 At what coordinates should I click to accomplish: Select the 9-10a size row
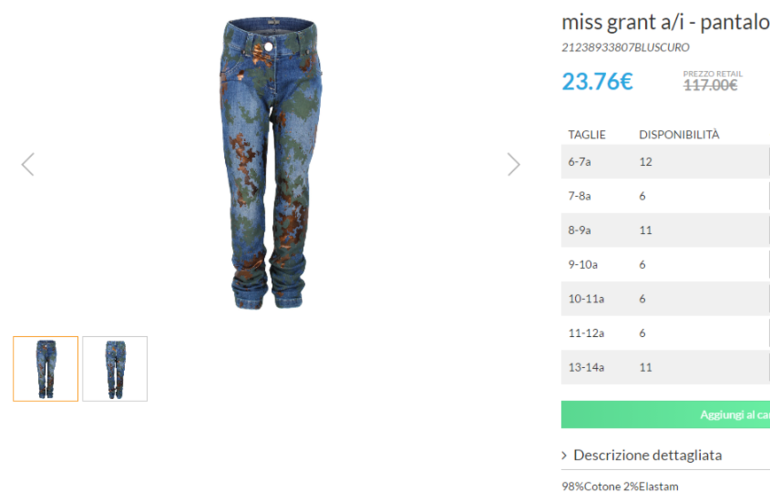[x=665, y=264]
